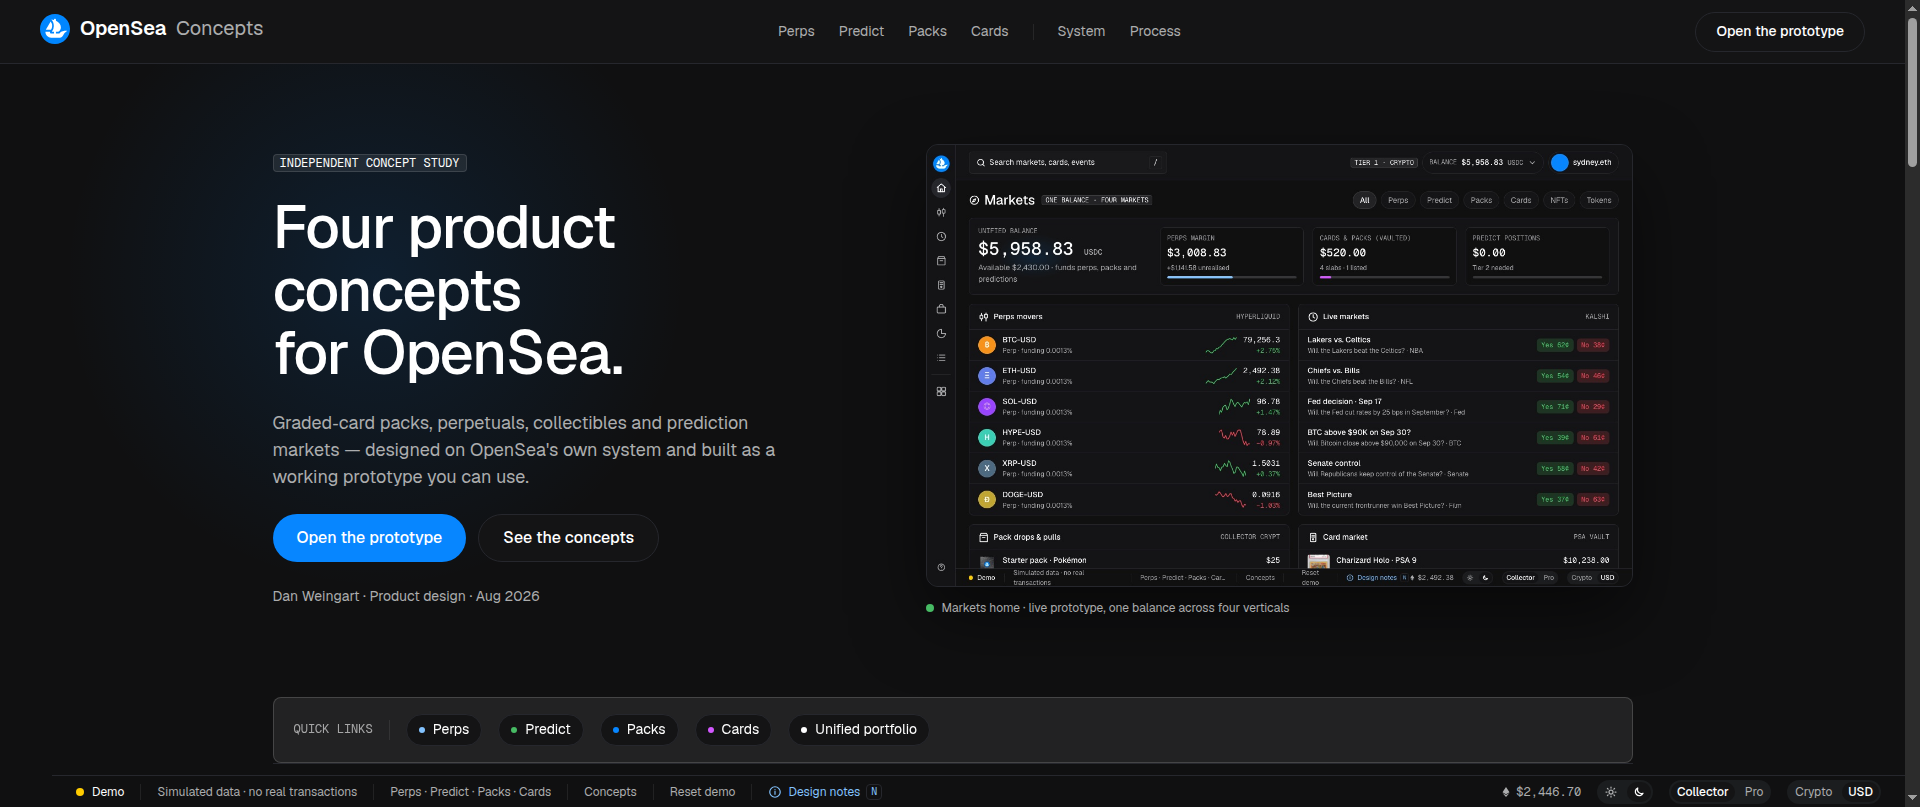Open Predict in the top navigation
Image resolution: width=1920 pixels, height=807 pixels.
coord(861,31)
